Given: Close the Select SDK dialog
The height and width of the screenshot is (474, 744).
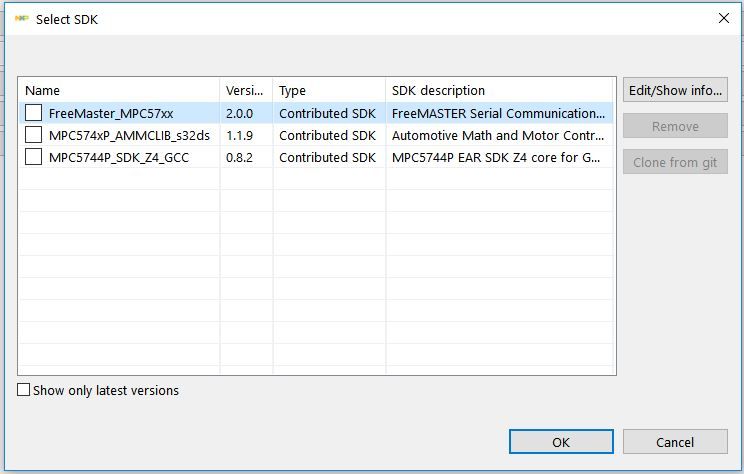Looking at the screenshot, I should point(724,19).
